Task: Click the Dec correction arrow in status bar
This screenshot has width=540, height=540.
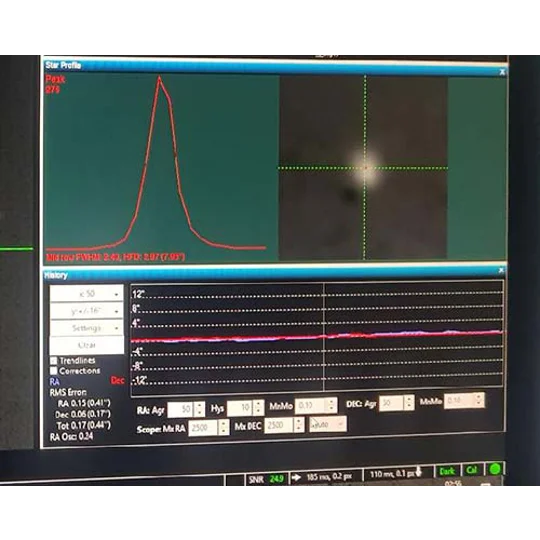Action: (x=419, y=472)
